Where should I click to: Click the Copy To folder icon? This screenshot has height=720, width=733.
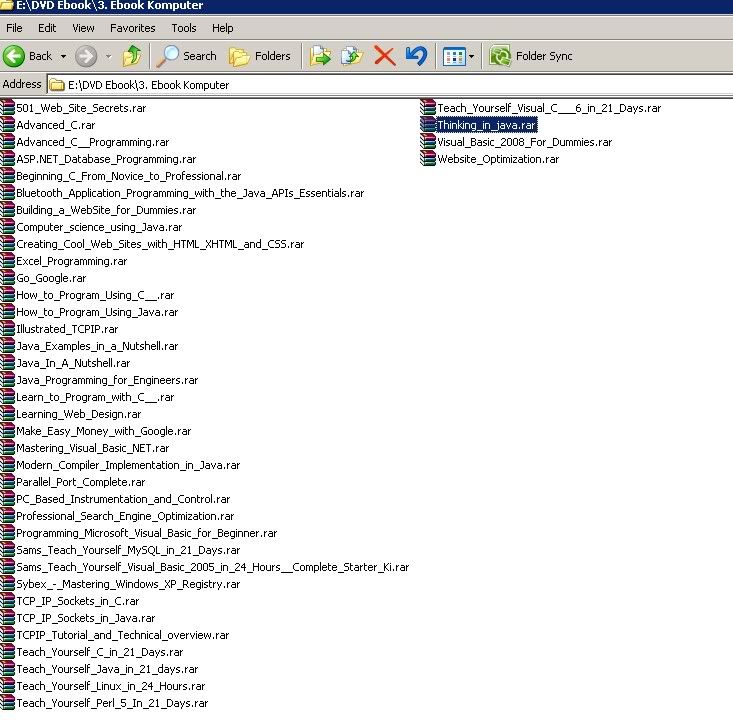tap(352, 56)
